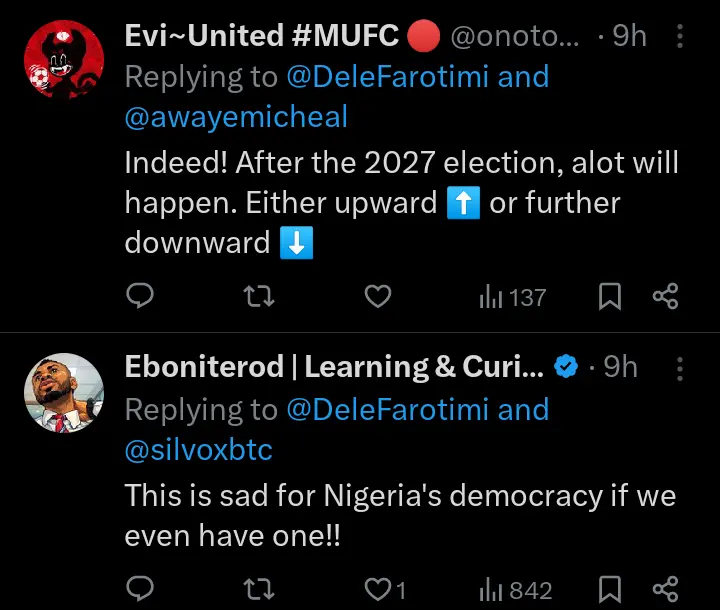The image size is (720, 610).
Task: View analytics showing 137 views
Action: pos(513,296)
